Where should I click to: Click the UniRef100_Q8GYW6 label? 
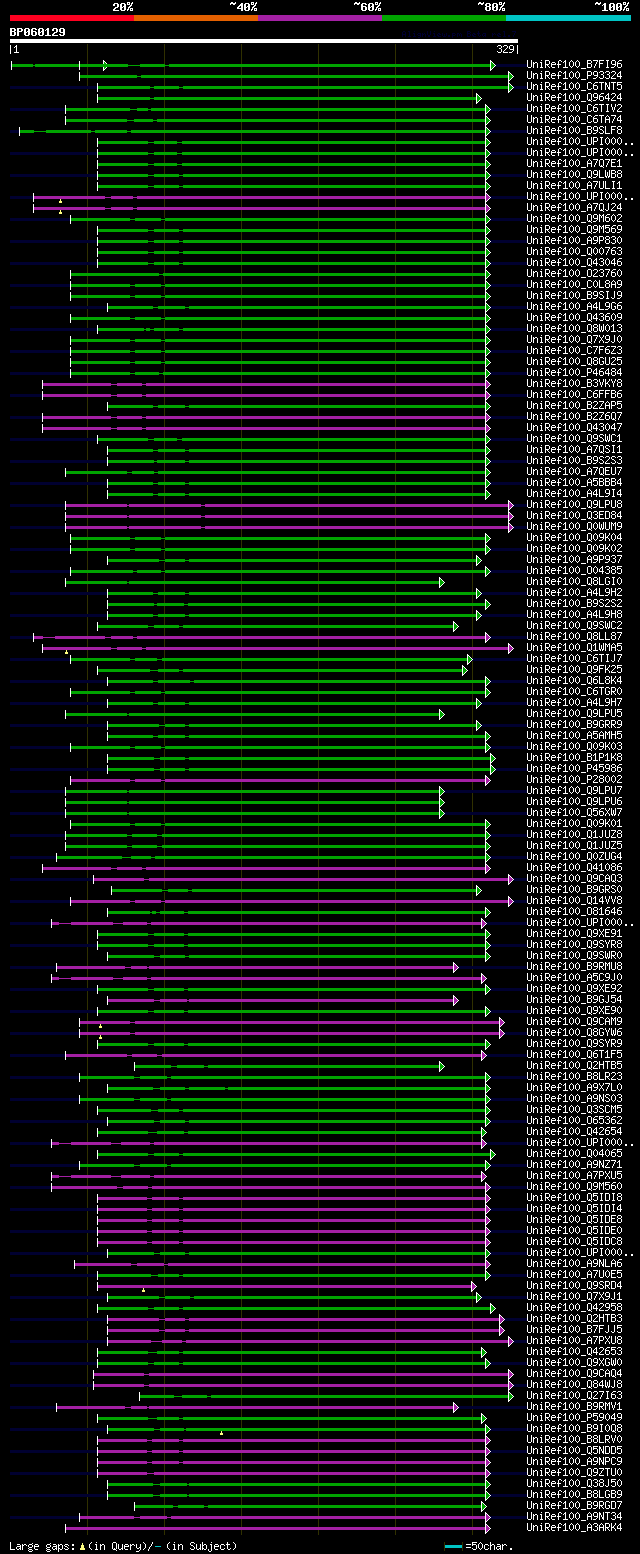click(x=574, y=1032)
